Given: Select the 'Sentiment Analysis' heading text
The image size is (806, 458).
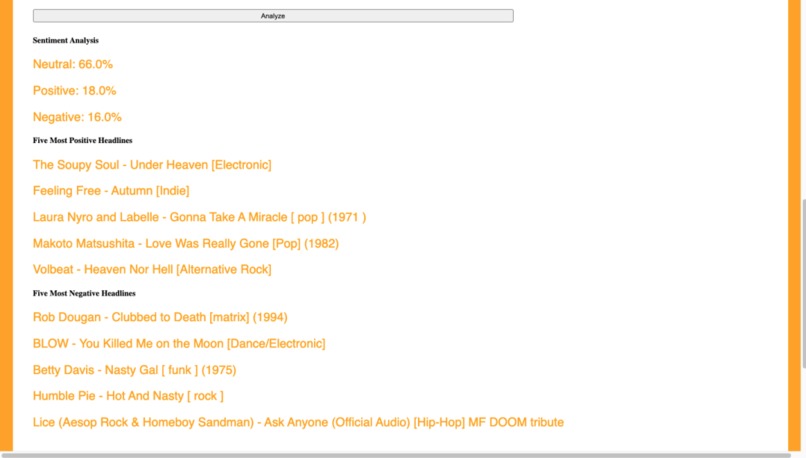Looking at the screenshot, I should coord(66,41).
